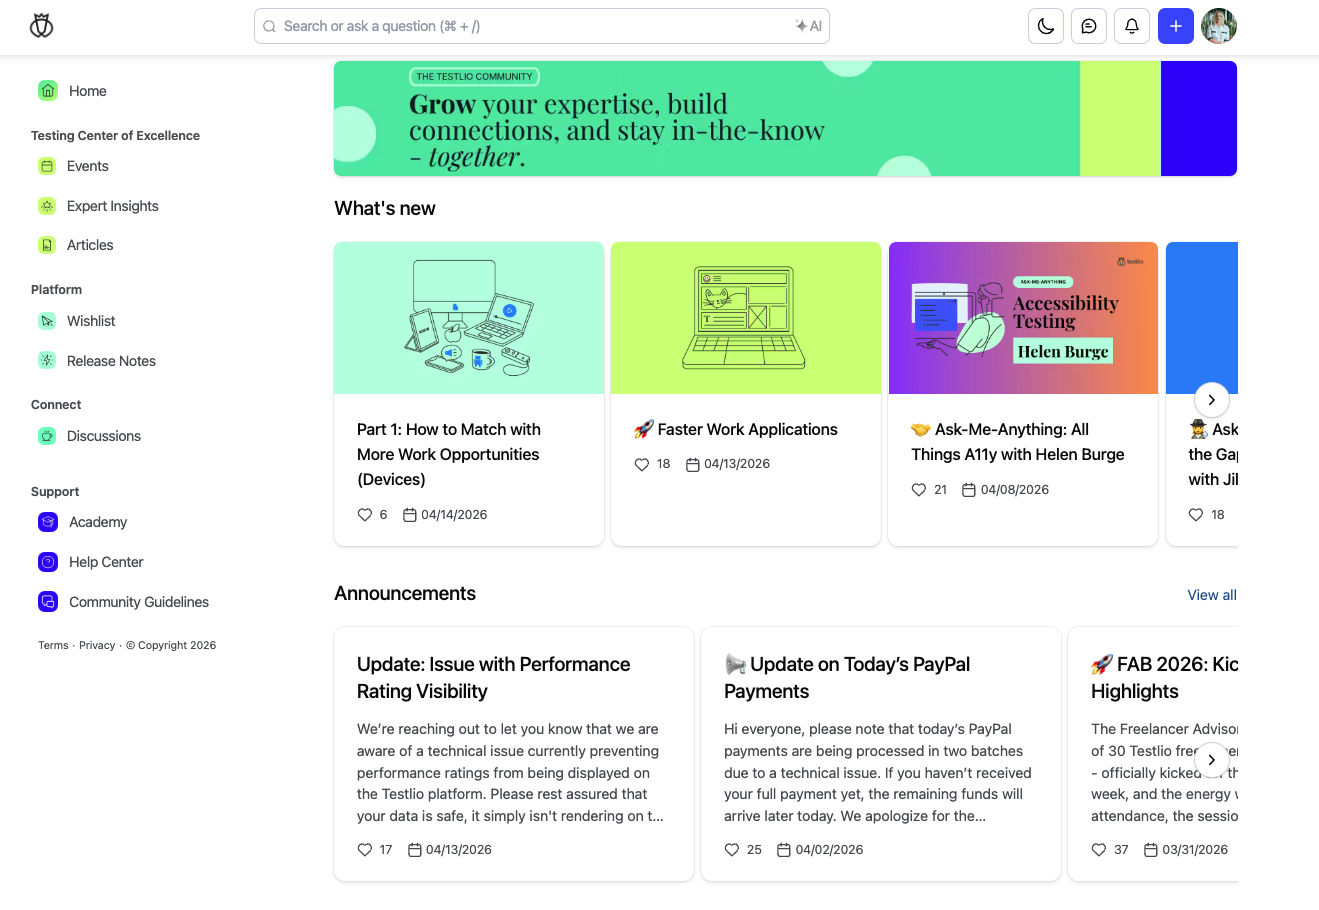Click the Expert Insights lightbulb icon
Image resolution: width=1319 pixels, height=910 pixels.
click(x=47, y=206)
